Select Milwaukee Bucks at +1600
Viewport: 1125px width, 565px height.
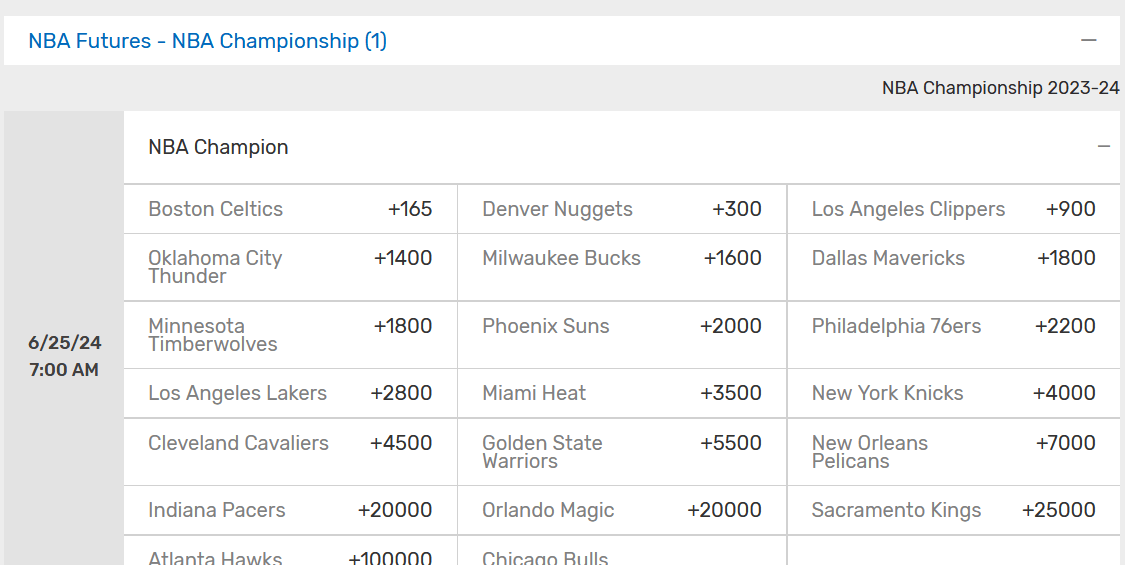(621, 258)
